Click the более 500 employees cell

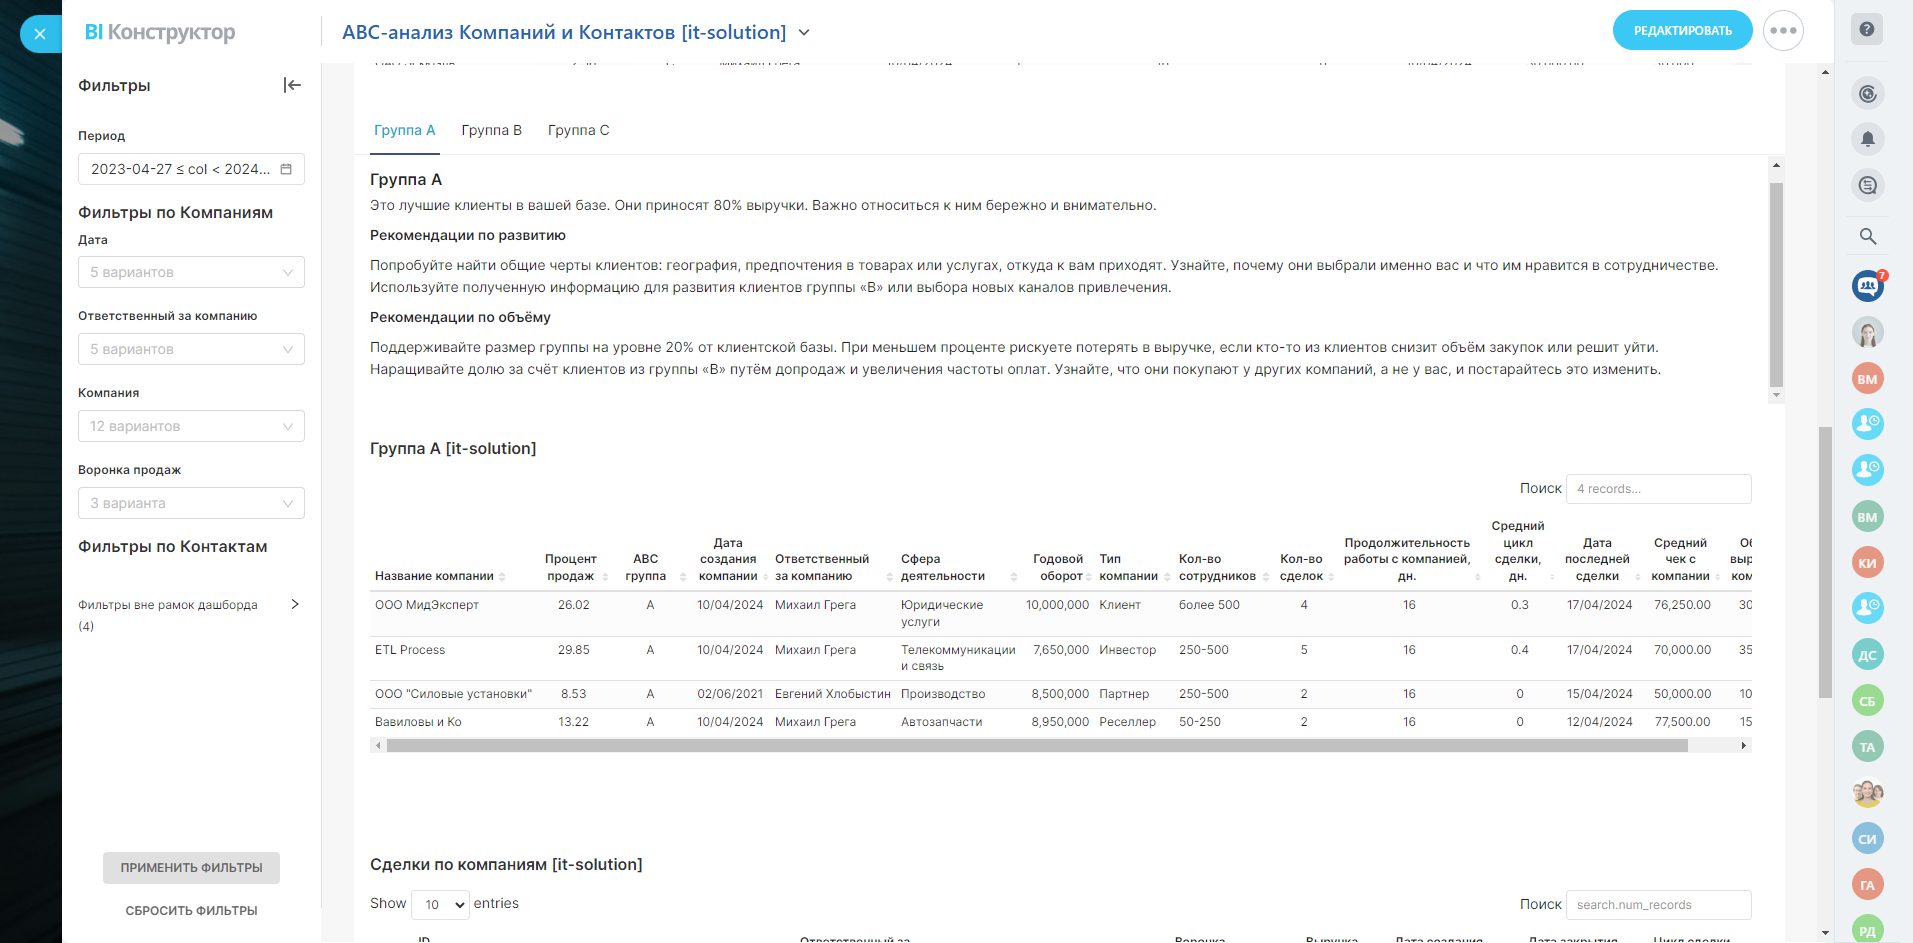(1209, 605)
